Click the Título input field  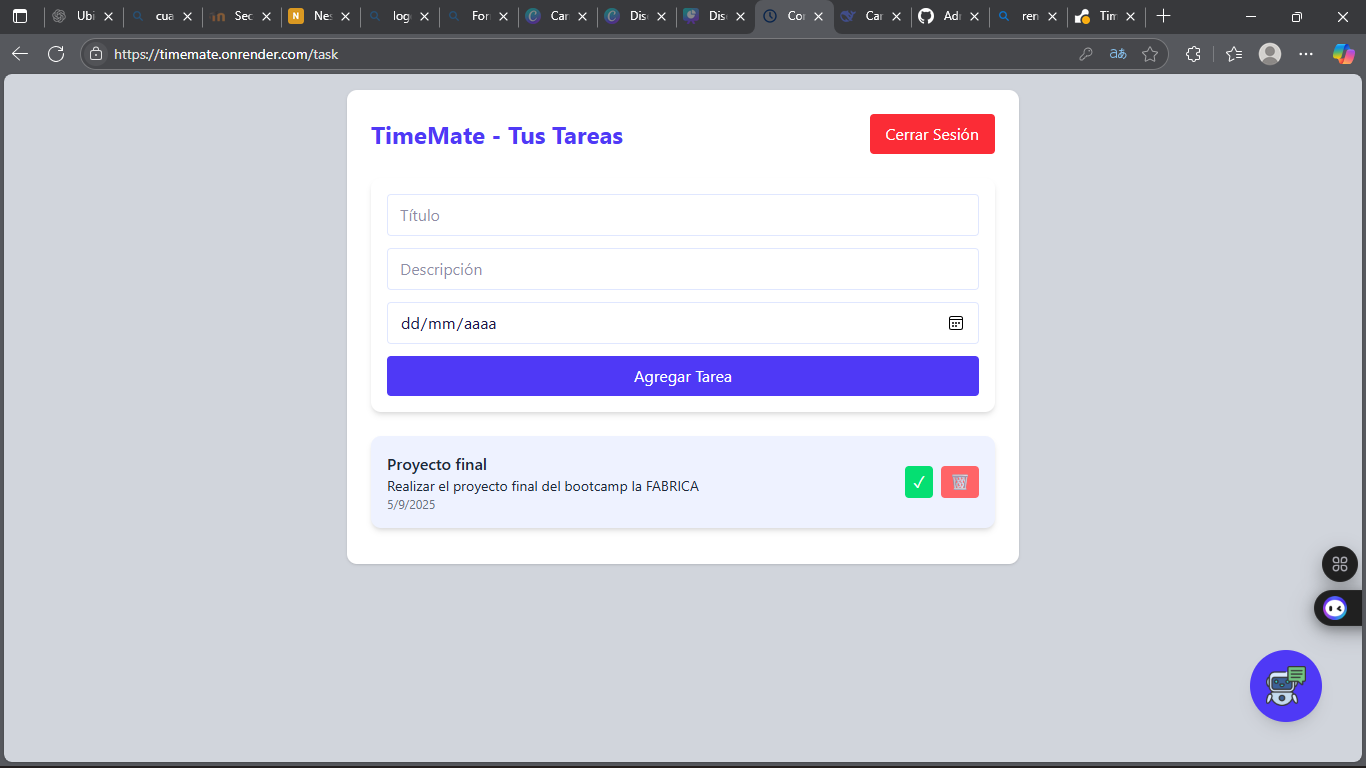click(x=683, y=215)
